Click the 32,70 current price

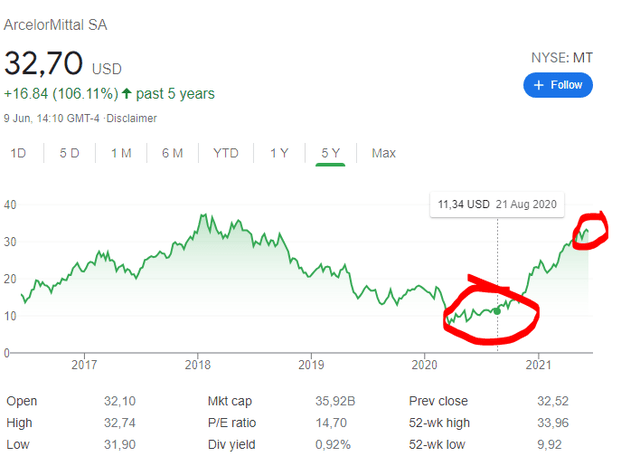click(43, 63)
